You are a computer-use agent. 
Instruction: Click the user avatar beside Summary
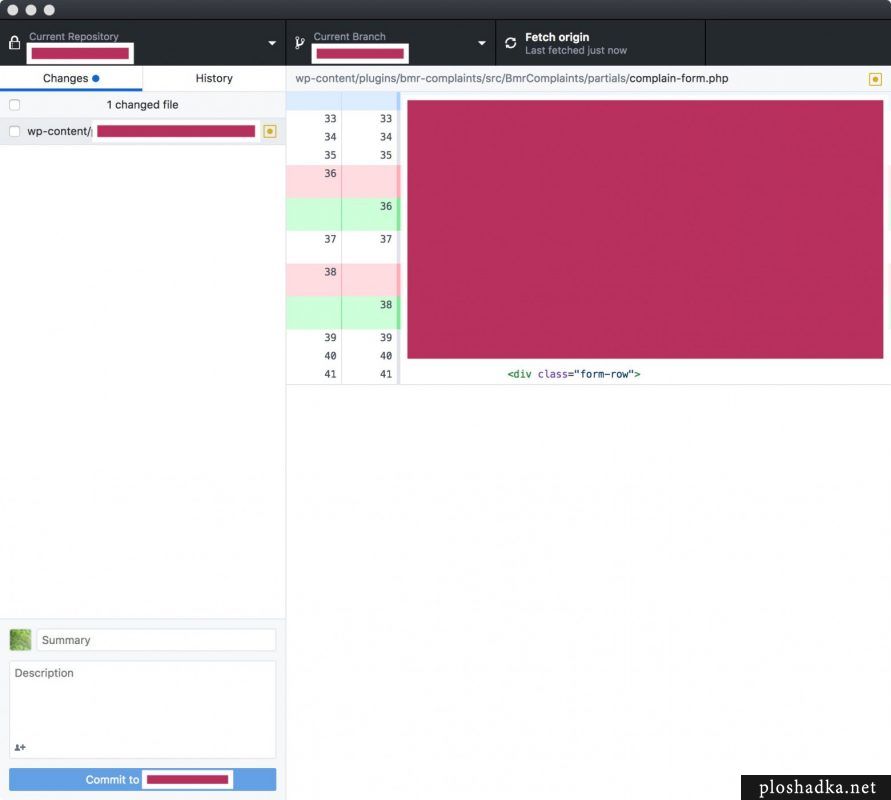[x=20, y=640]
